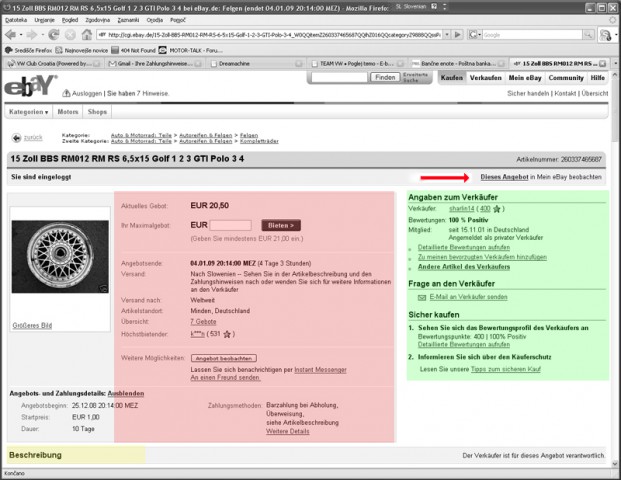This screenshot has height=480, width=621.
Task: Click the envelope icon for seller email
Action: click(422, 297)
